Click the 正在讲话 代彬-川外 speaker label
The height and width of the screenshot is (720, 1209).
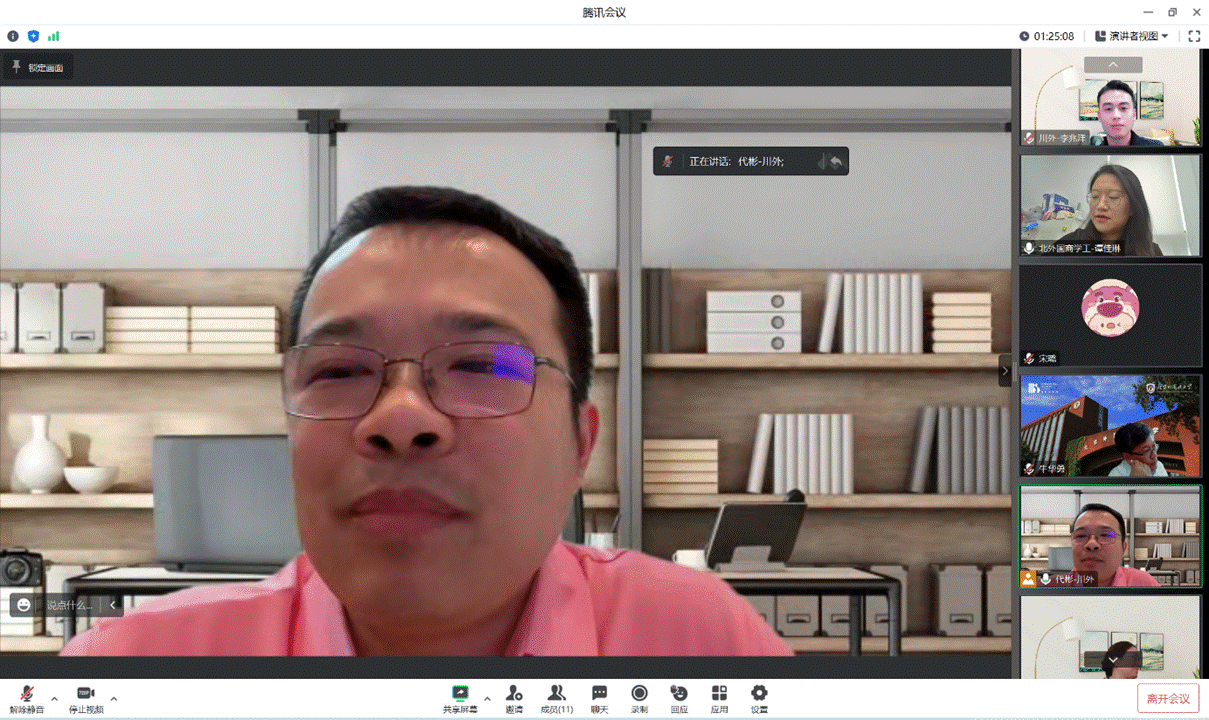point(737,161)
